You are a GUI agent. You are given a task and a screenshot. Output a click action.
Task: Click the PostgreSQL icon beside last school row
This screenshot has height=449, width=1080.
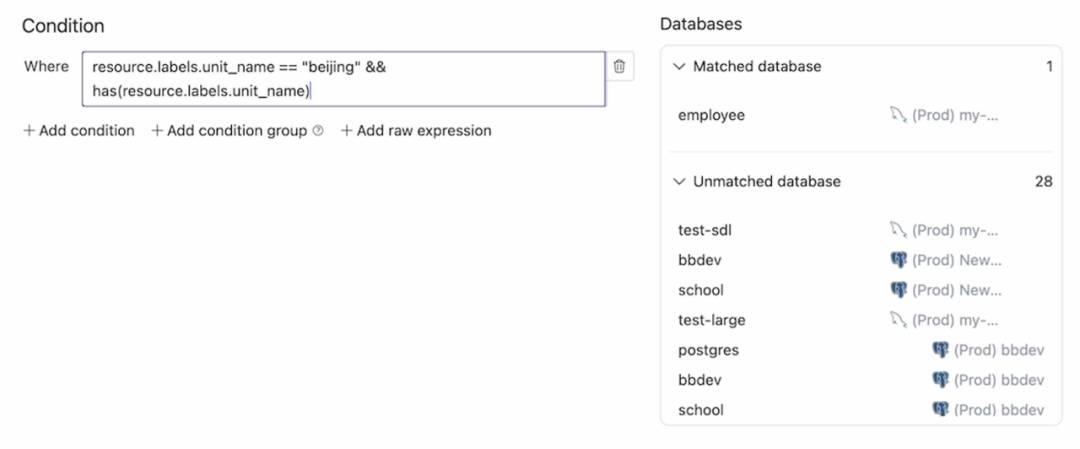[x=940, y=410]
